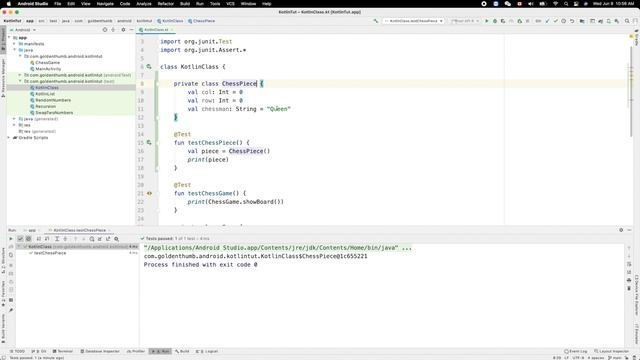The image size is (640, 360).
Task: Click the VCS commit checkmark in toolbar
Action: 556,21
